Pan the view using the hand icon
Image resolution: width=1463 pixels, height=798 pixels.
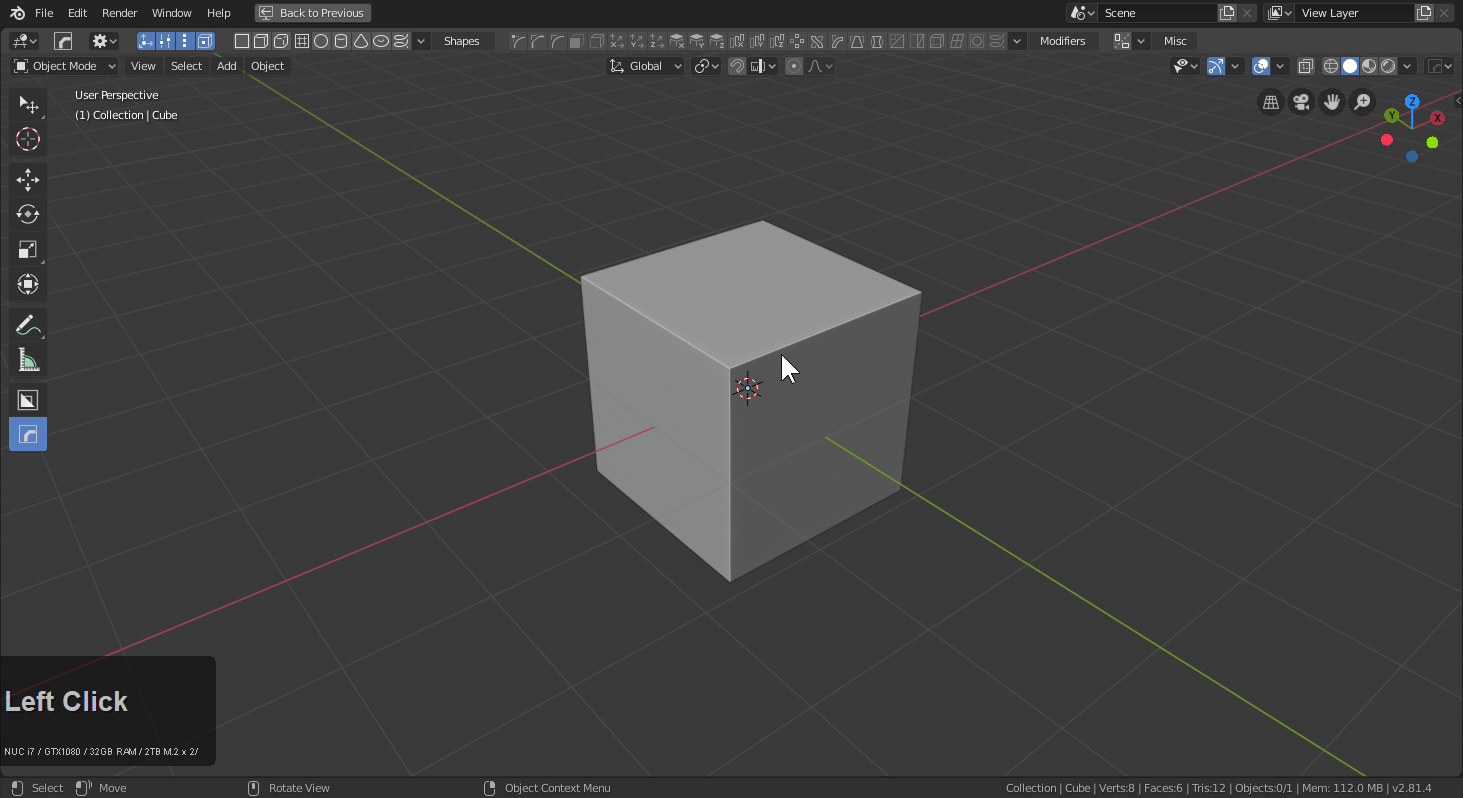coord(1331,102)
